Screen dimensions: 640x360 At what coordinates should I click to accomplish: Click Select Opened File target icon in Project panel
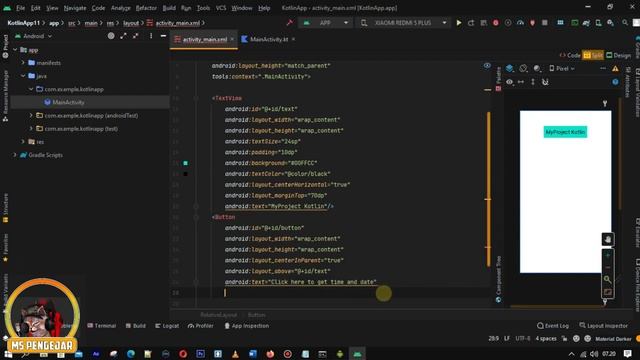tap(111, 36)
